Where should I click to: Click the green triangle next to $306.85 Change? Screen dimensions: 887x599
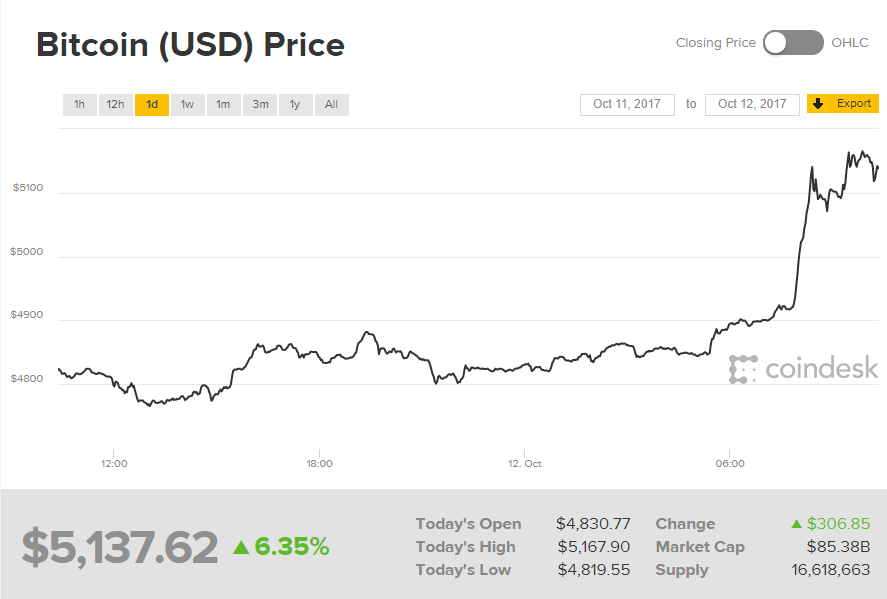tap(795, 523)
